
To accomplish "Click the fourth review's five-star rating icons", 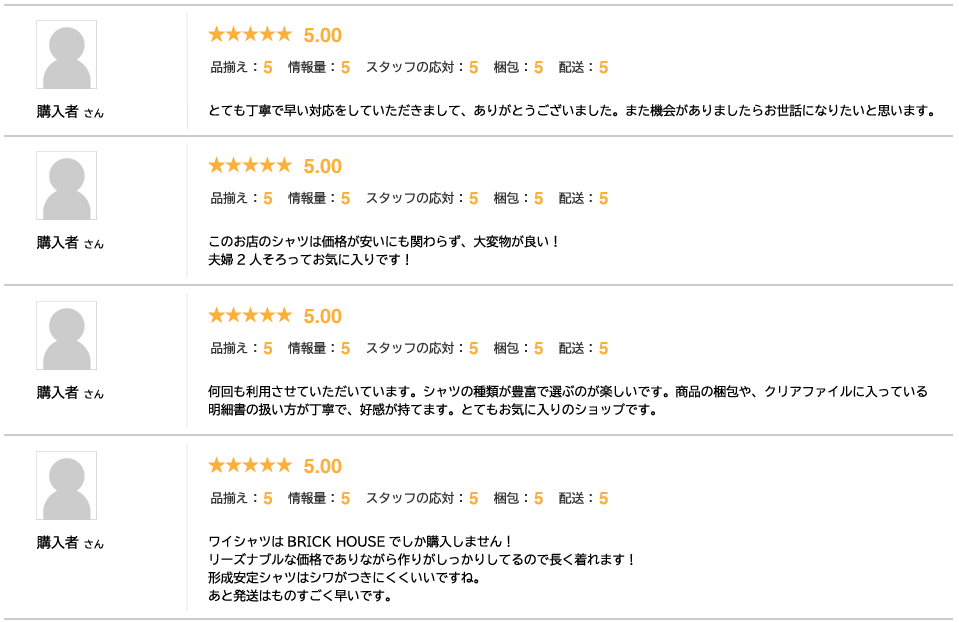I will pyautogui.click(x=249, y=466).
